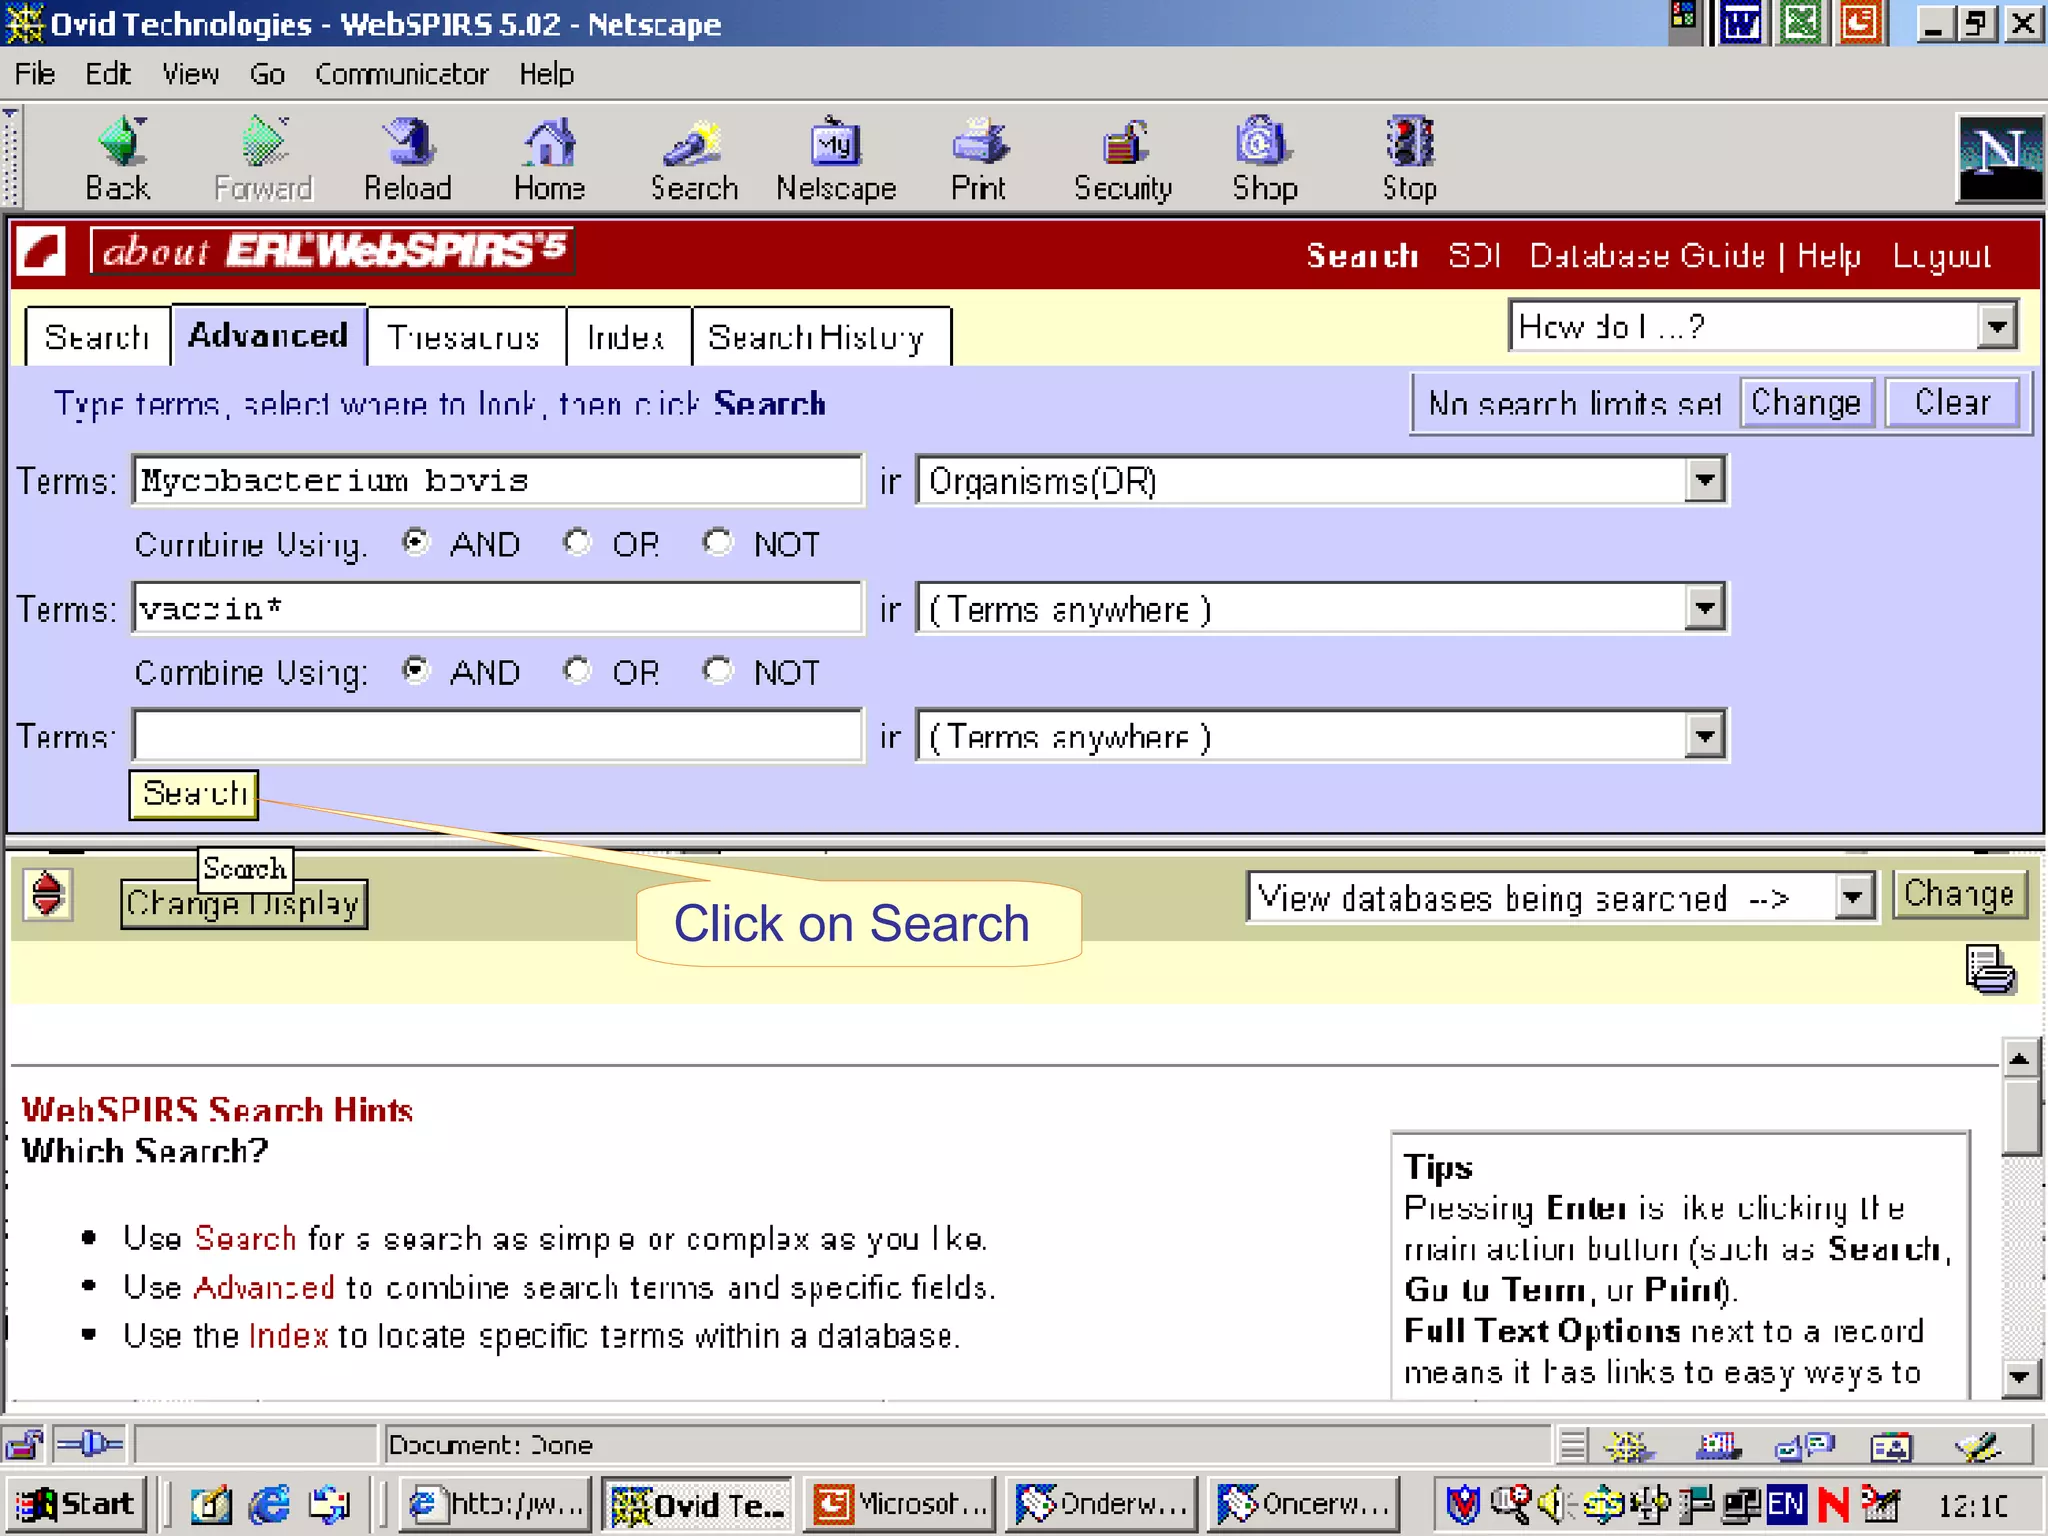Image resolution: width=2048 pixels, height=1536 pixels.
Task: Click the empty third Terms field
Action: [497, 736]
